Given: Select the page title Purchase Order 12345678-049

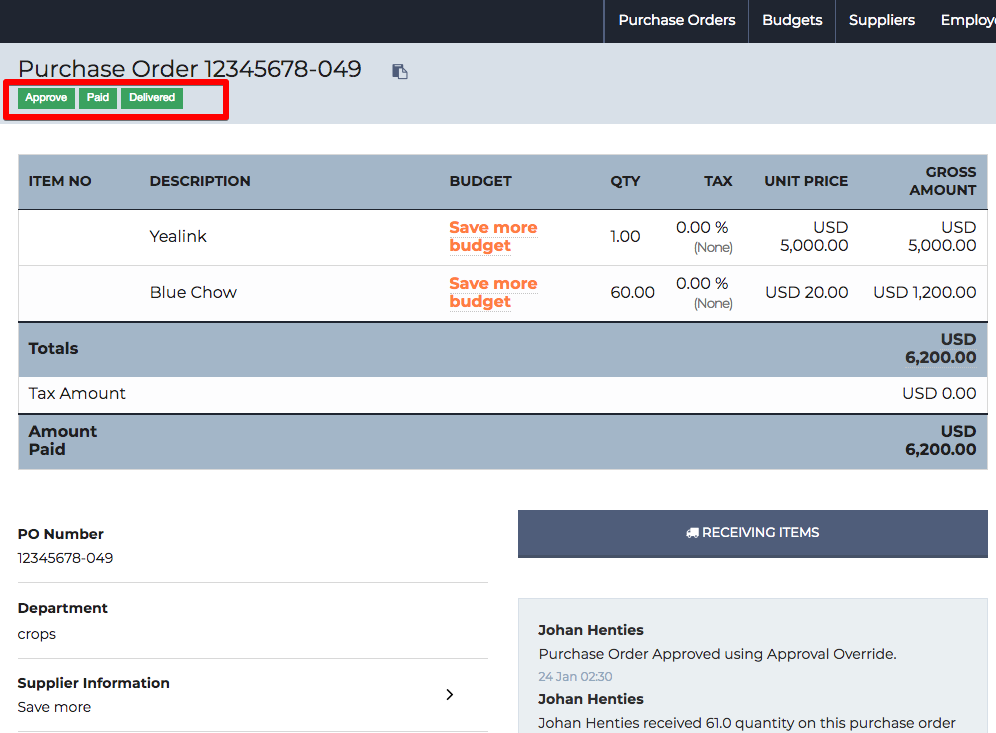Looking at the screenshot, I should pyautogui.click(x=189, y=69).
